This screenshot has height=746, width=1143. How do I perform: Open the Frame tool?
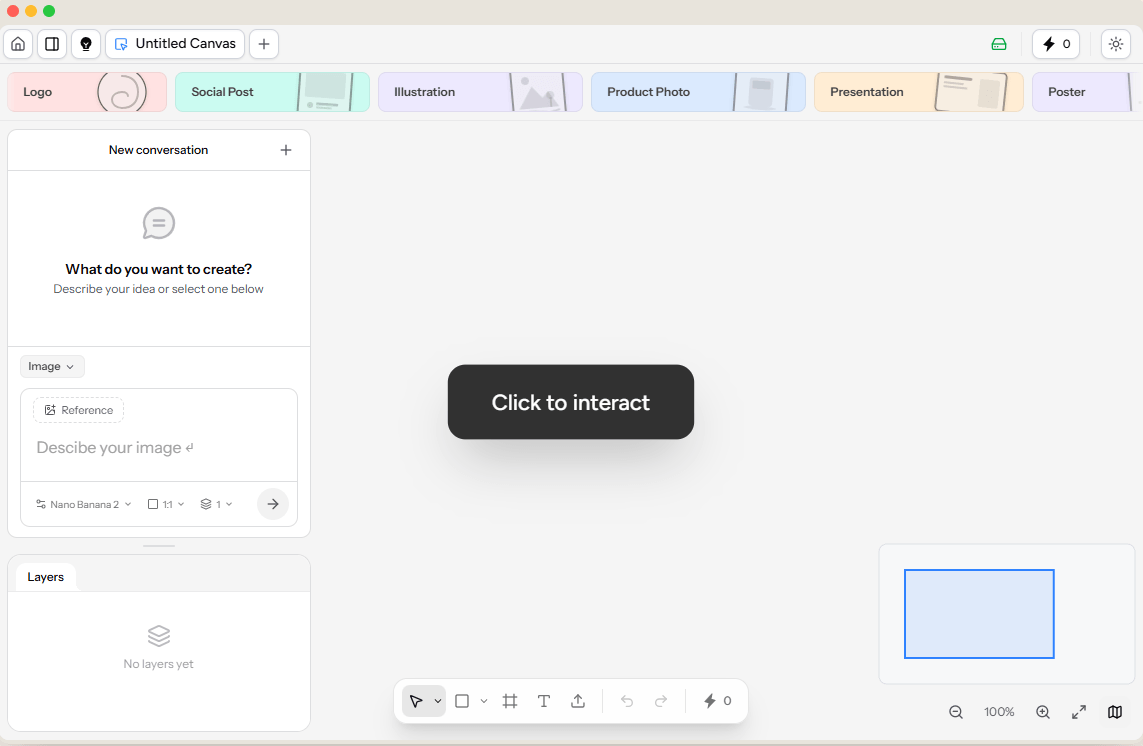click(x=509, y=701)
